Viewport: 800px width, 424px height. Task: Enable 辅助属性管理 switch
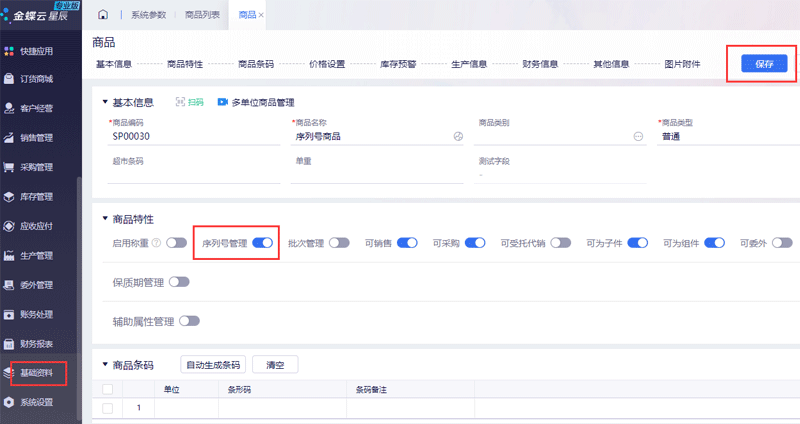pyautogui.click(x=189, y=321)
